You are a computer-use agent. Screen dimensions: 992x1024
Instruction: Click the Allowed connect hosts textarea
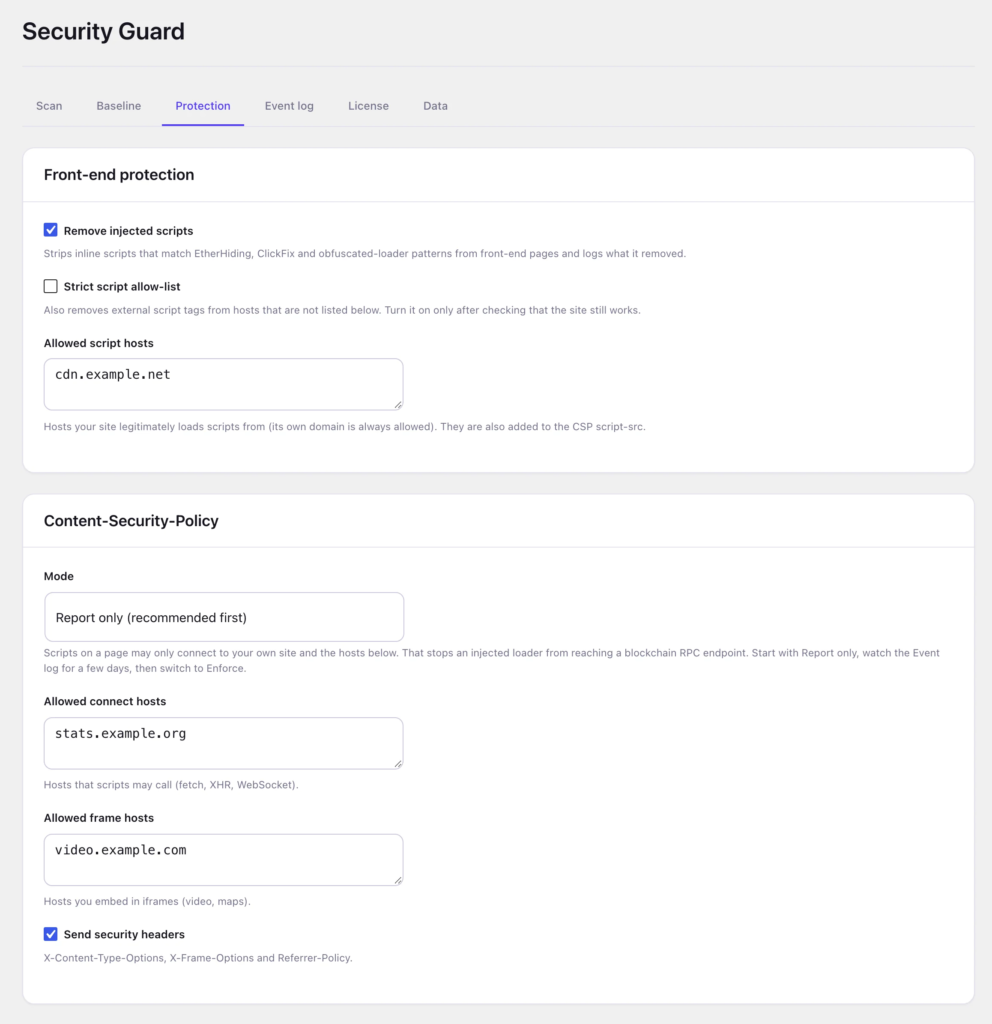(223, 743)
